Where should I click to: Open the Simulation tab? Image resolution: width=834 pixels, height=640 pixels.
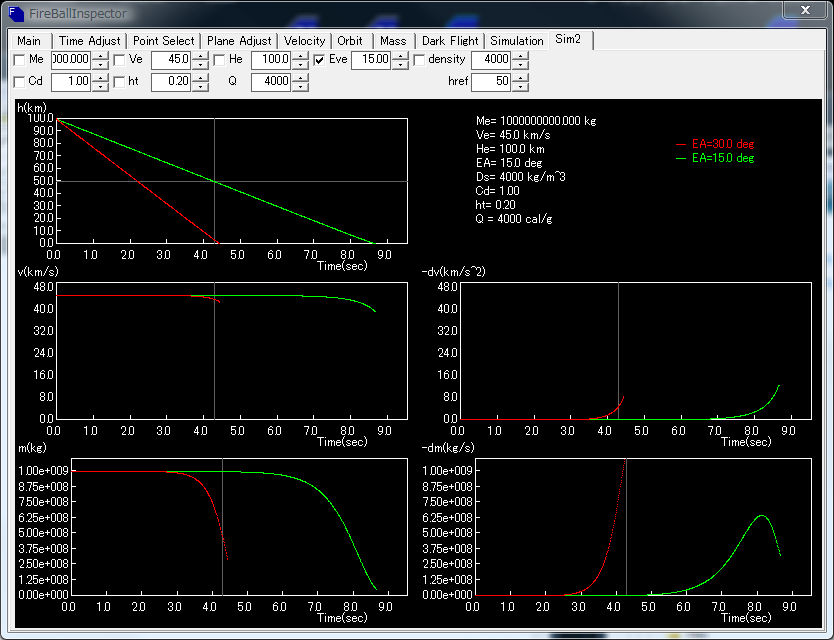(x=517, y=41)
